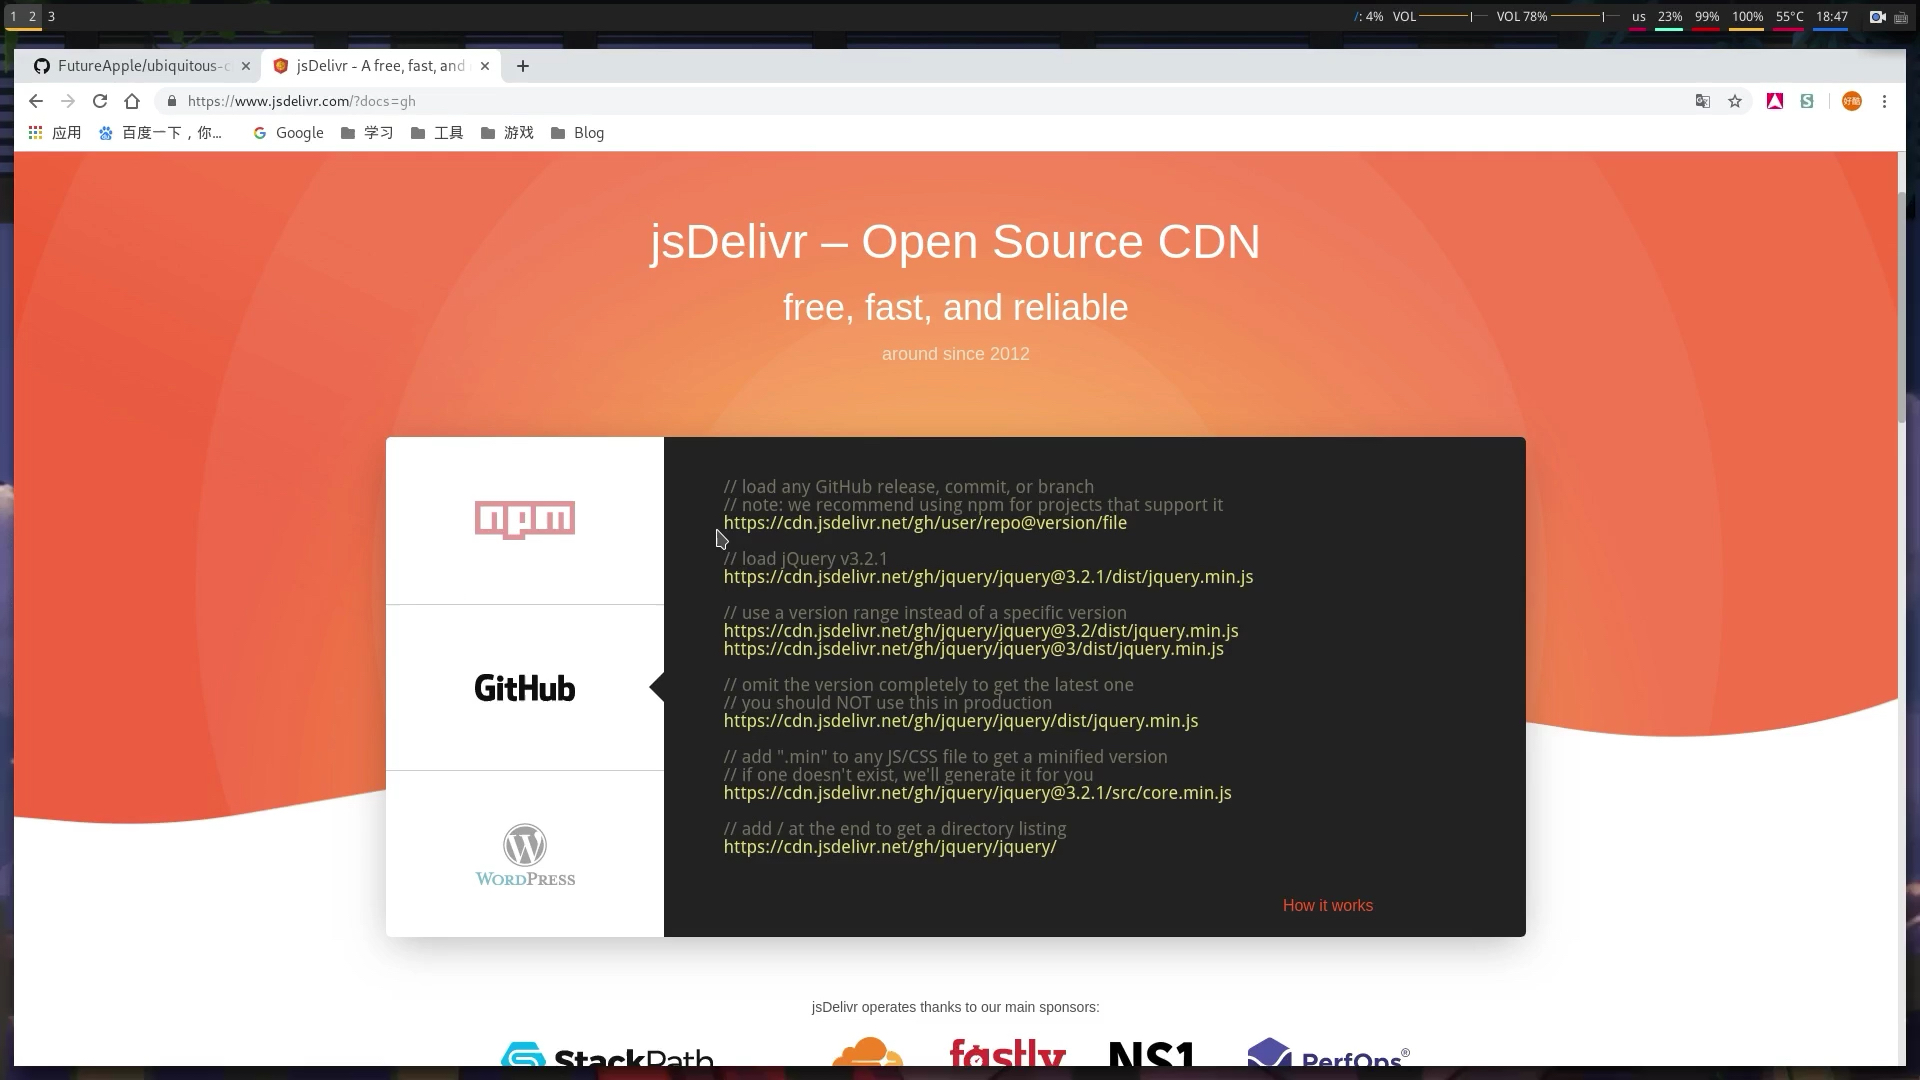Viewport: 1920px width, 1080px height.
Task: Open the translate page icon
Action: click(x=1703, y=101)
